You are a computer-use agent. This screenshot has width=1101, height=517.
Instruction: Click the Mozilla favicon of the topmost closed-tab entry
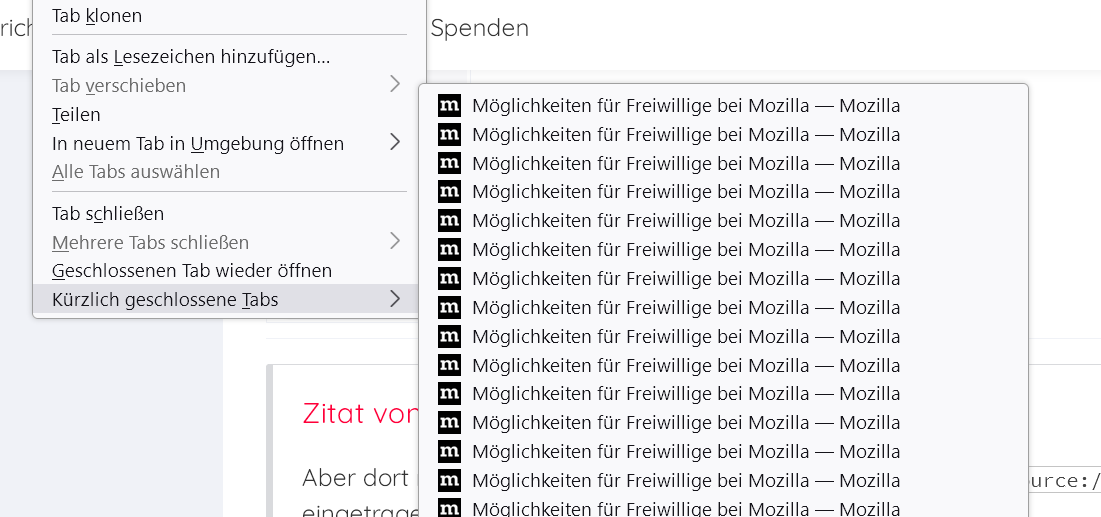point(449,106)
